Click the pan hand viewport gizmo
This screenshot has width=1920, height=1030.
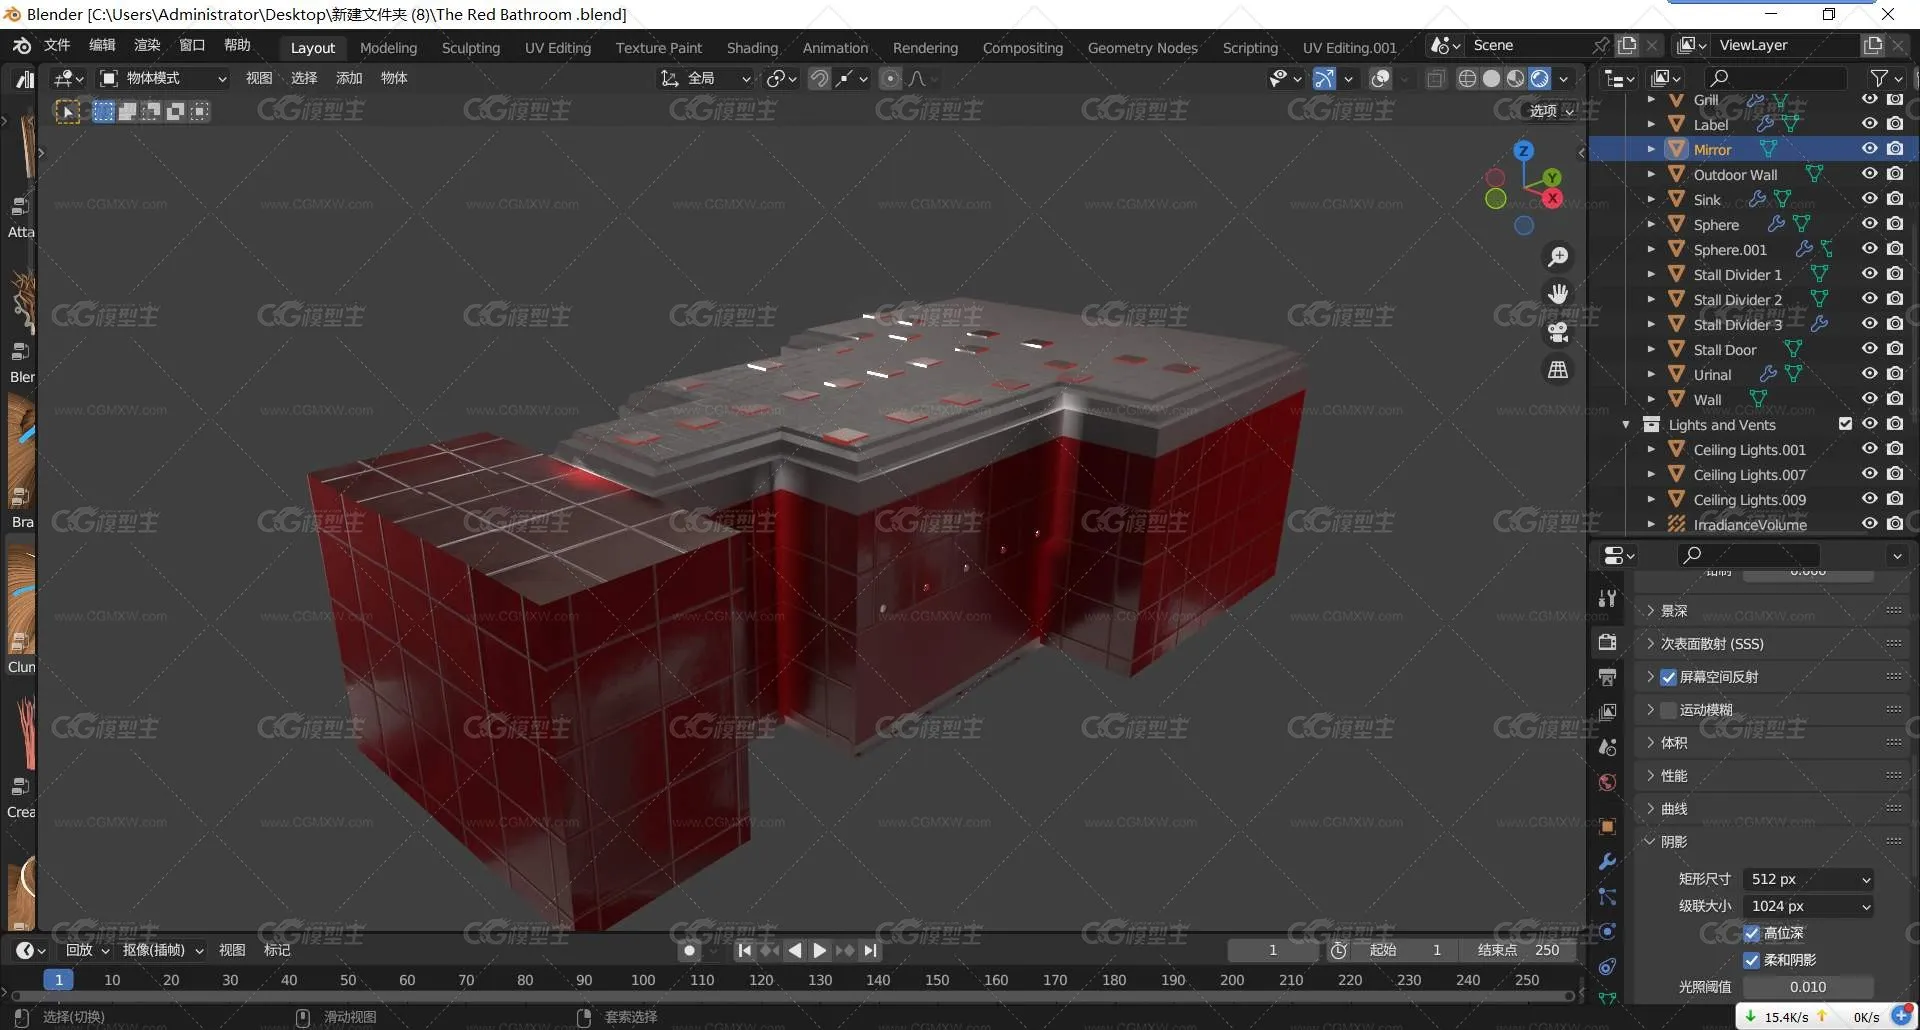pyautogui.click(x=1558, y=294)
